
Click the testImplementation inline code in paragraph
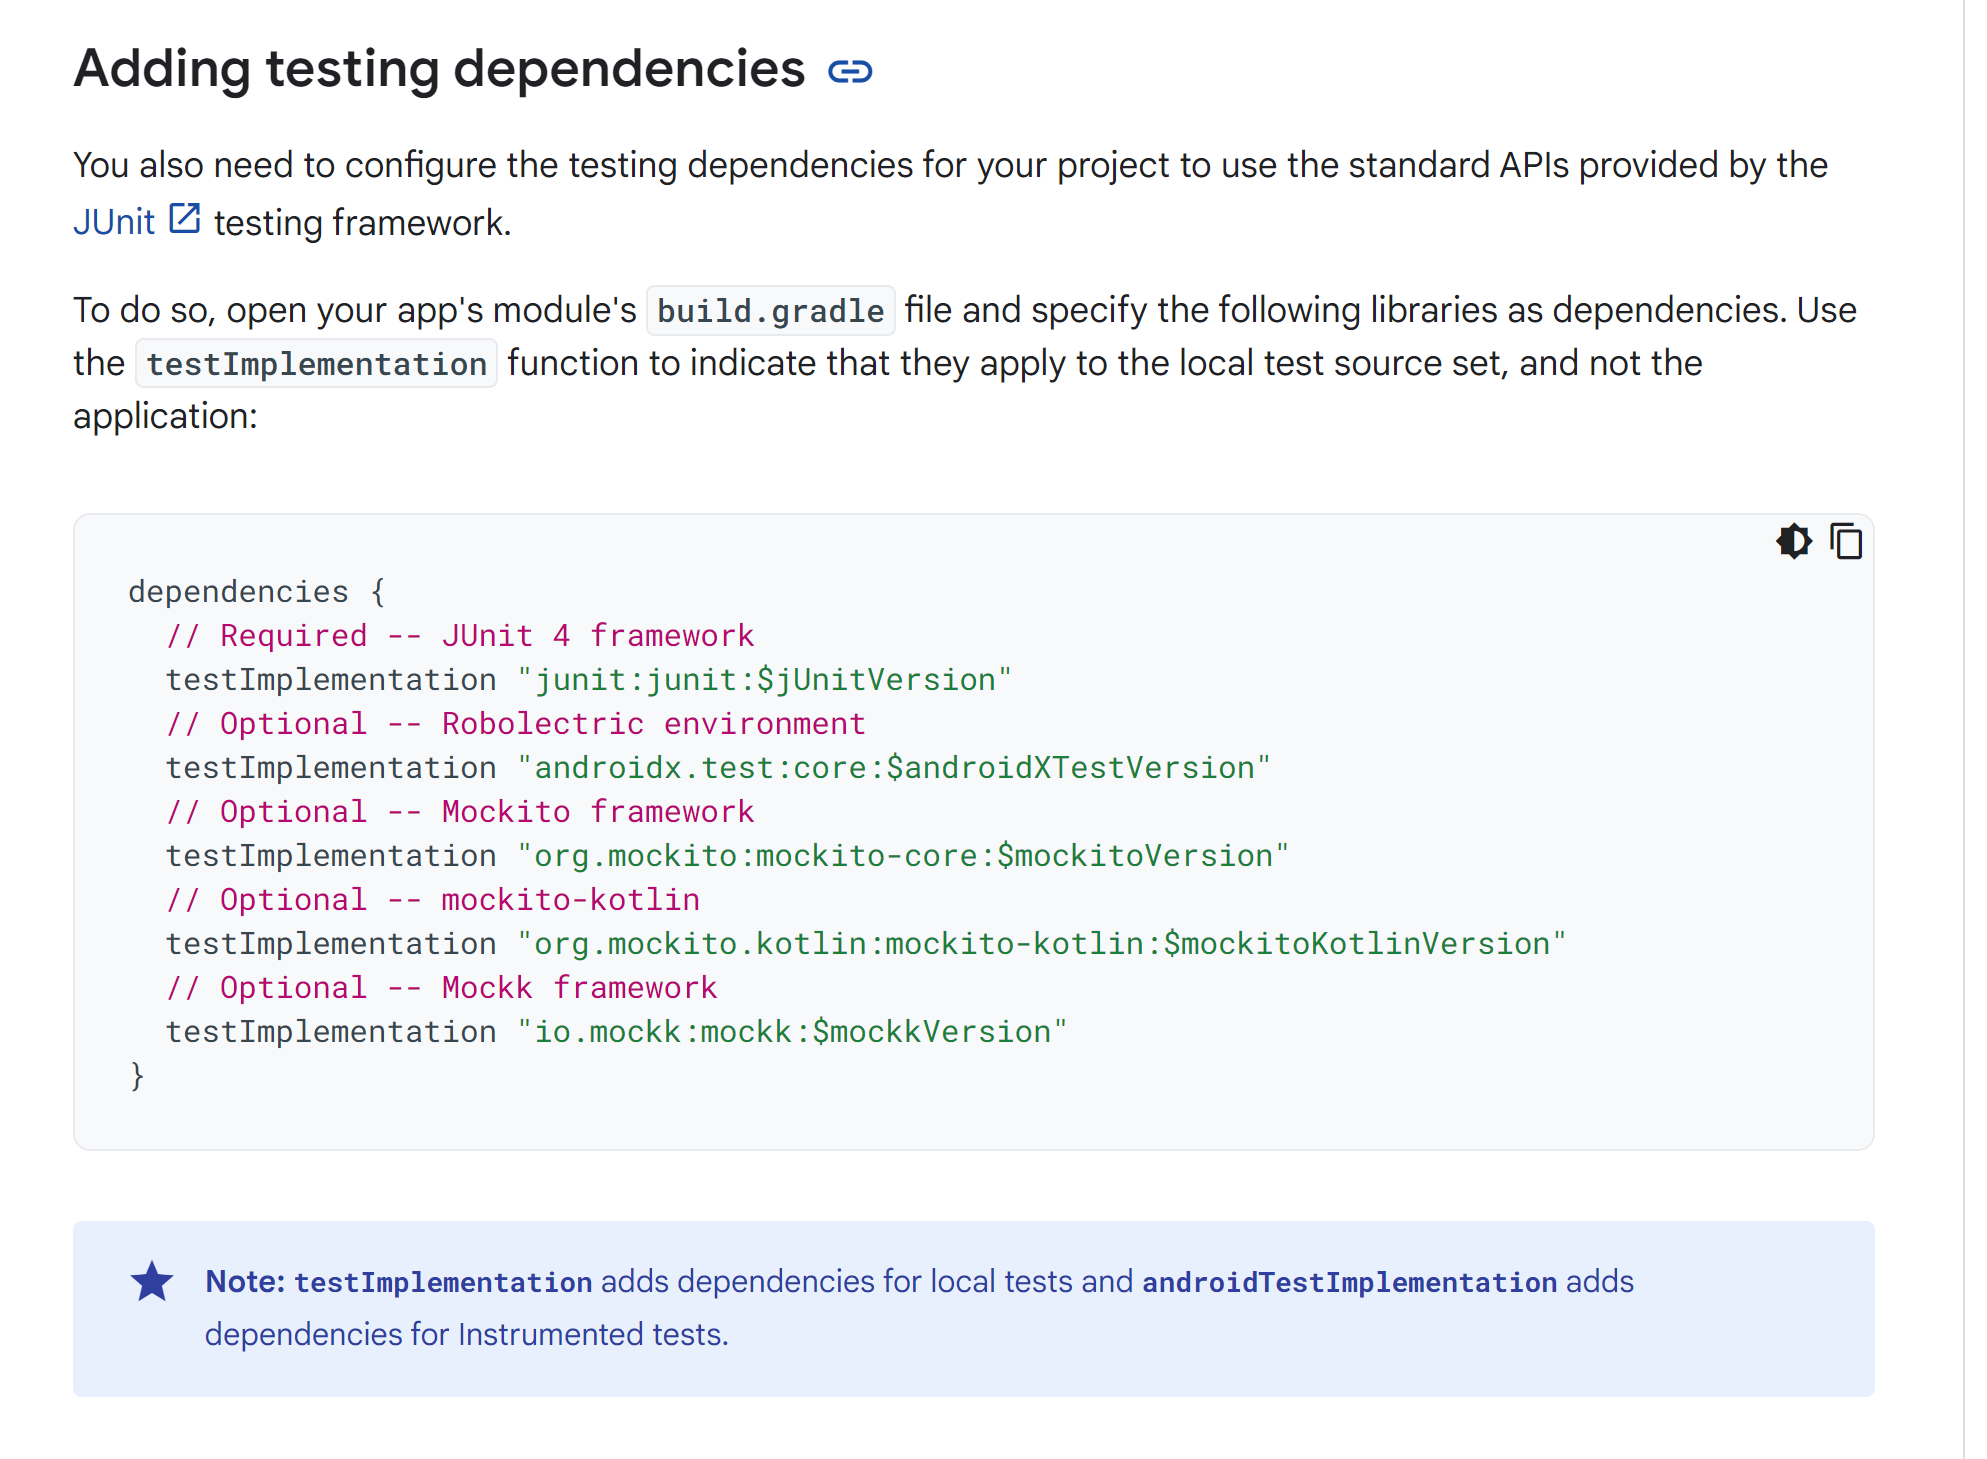coord(316,364)
